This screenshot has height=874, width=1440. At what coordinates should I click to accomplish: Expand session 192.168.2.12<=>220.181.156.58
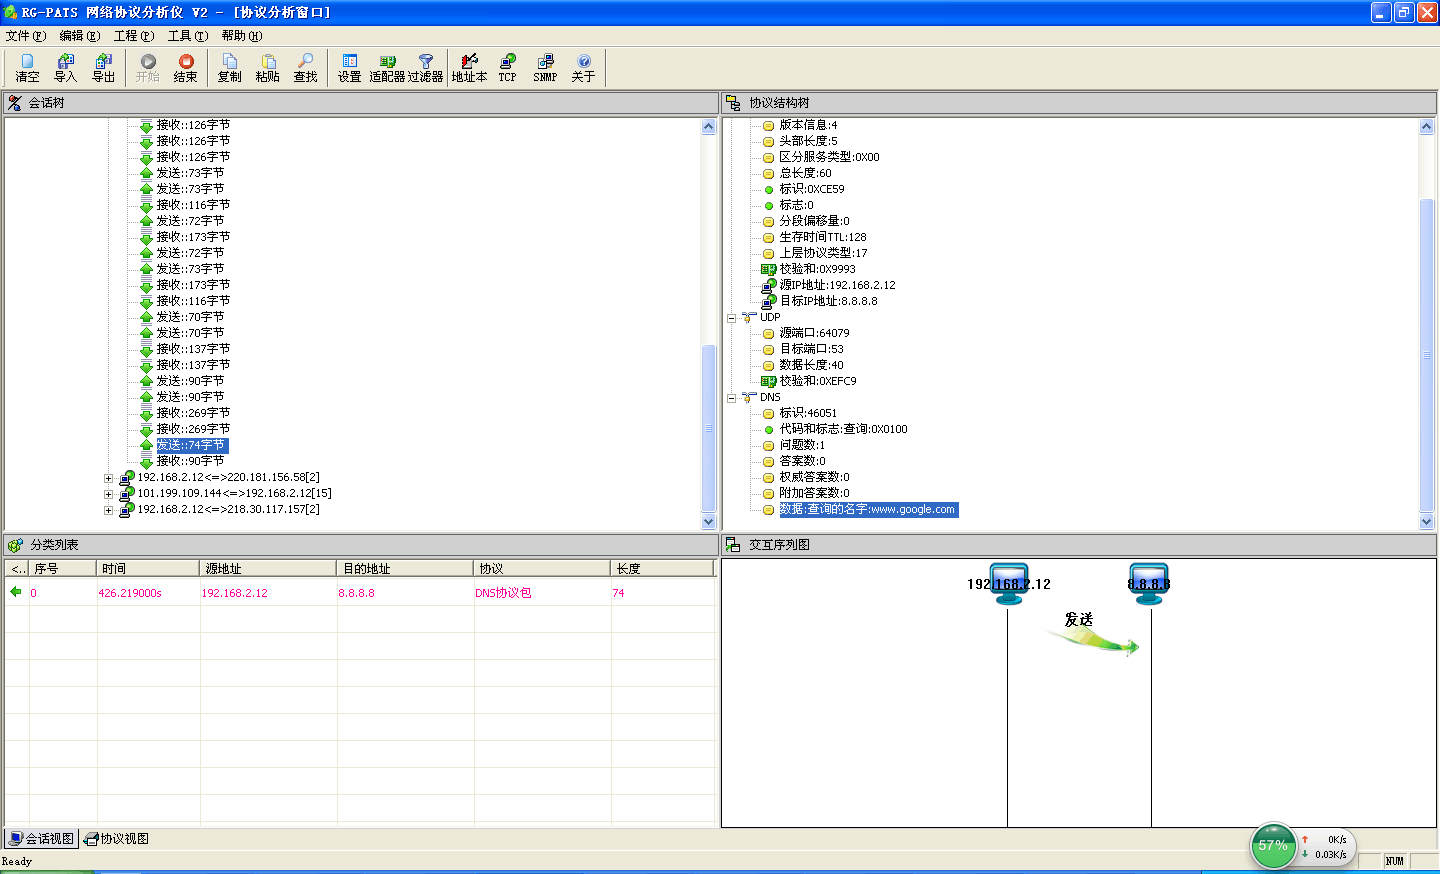[x=109, y=478]
